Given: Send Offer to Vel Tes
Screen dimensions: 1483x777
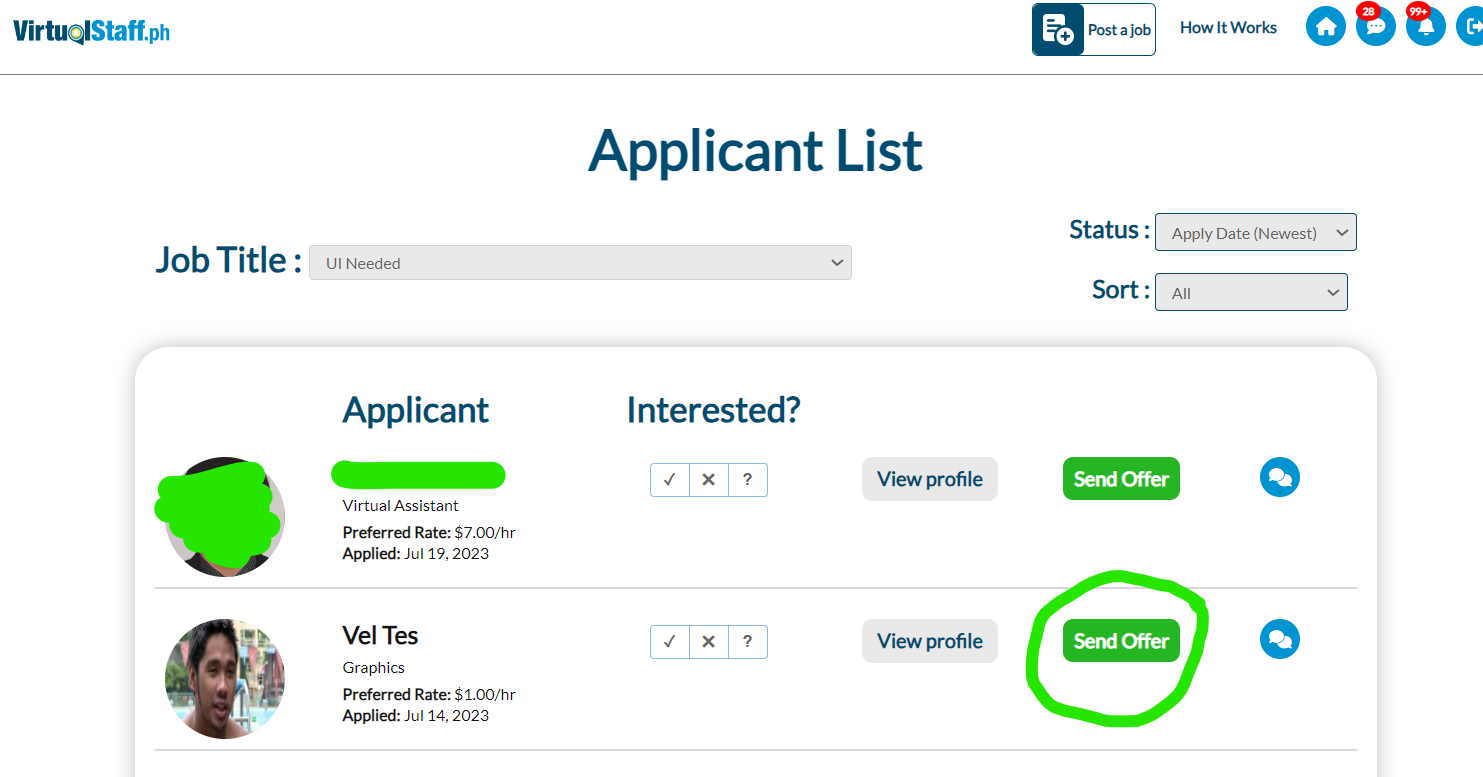Looking at the screenshot, I should [x=1121, y=641].
